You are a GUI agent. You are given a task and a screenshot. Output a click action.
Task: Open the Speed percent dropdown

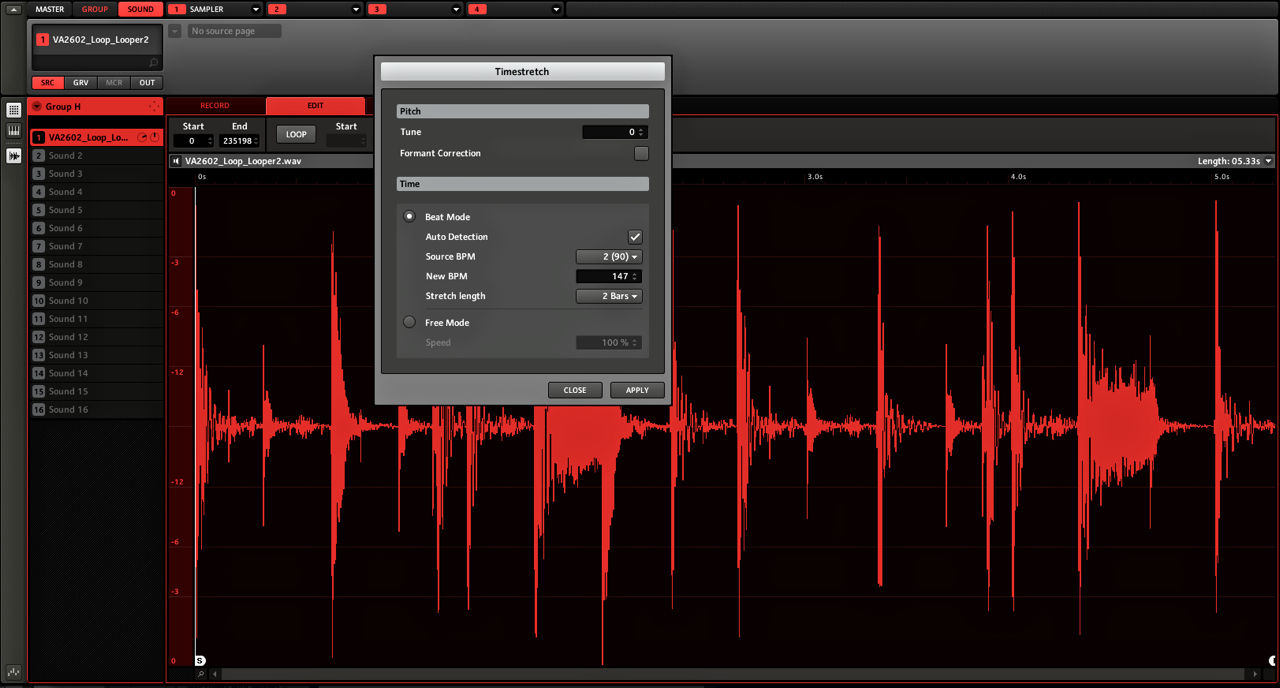tap(609, 342)
